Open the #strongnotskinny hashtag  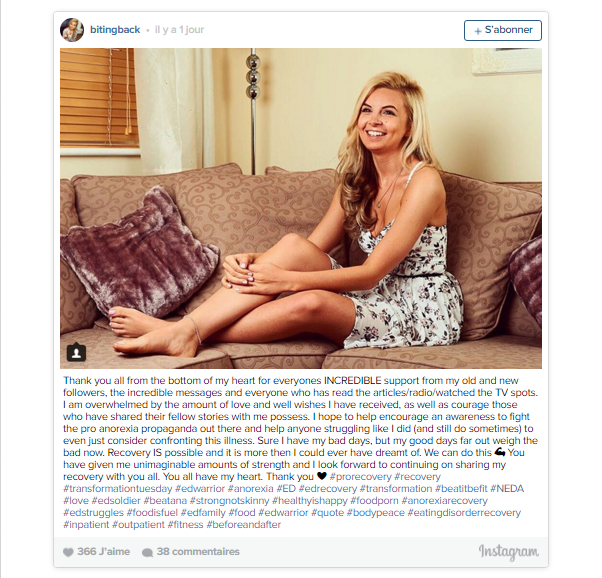click(229, 501)
